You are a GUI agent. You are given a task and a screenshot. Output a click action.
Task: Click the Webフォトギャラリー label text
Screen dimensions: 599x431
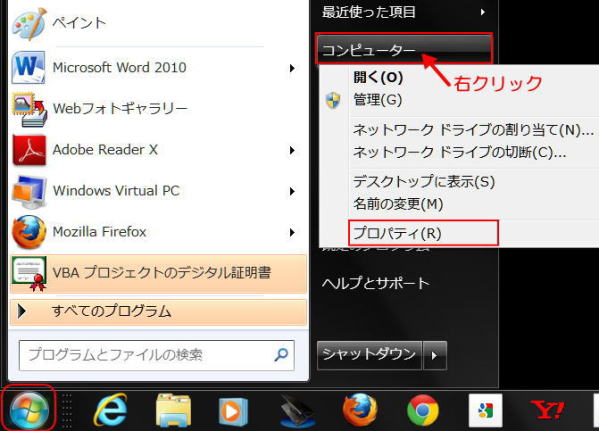(120, 109)
